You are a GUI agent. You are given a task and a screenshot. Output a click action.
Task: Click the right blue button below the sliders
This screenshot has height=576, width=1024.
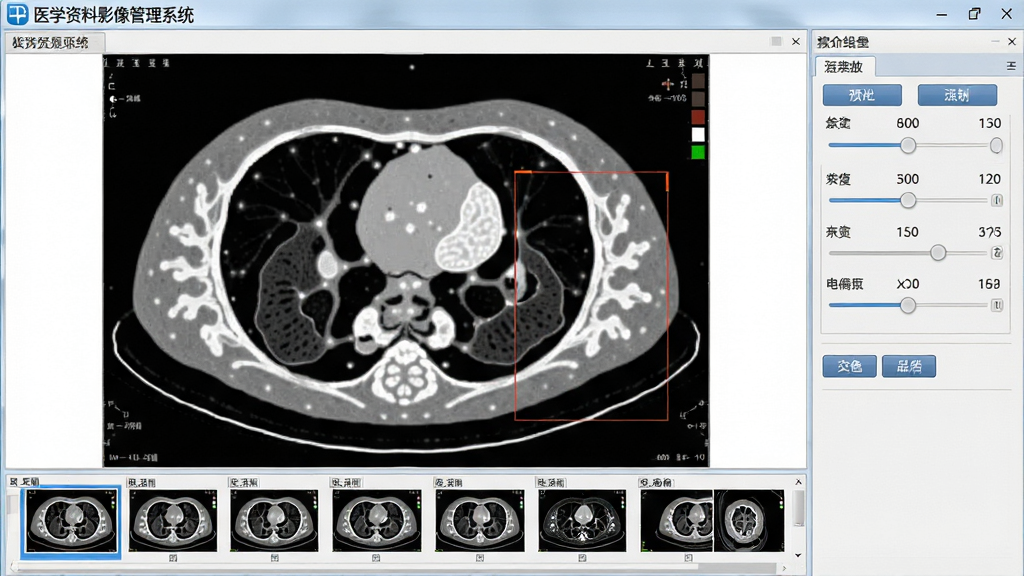click(908, 366)
